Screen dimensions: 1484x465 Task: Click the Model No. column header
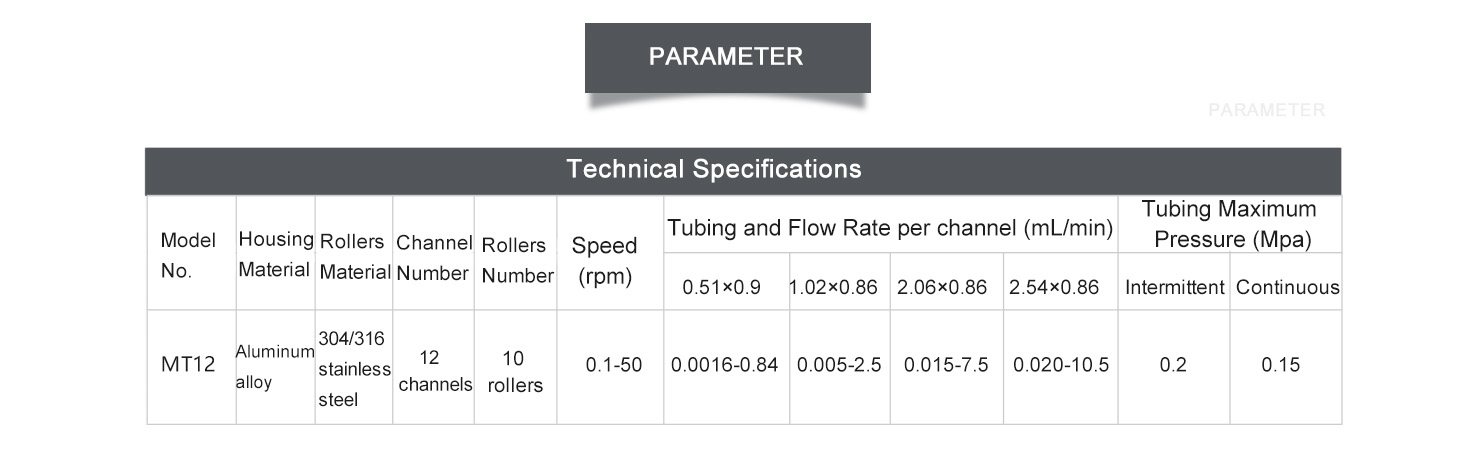click(191, 254)
